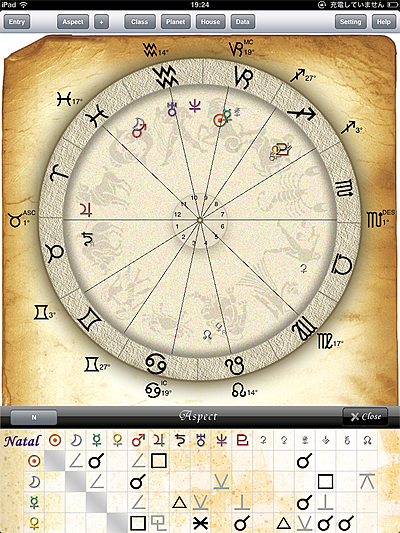Tap the Jupiter glyph inside the chart wheel
400x533 pixels.
click(x=86, y=209)
